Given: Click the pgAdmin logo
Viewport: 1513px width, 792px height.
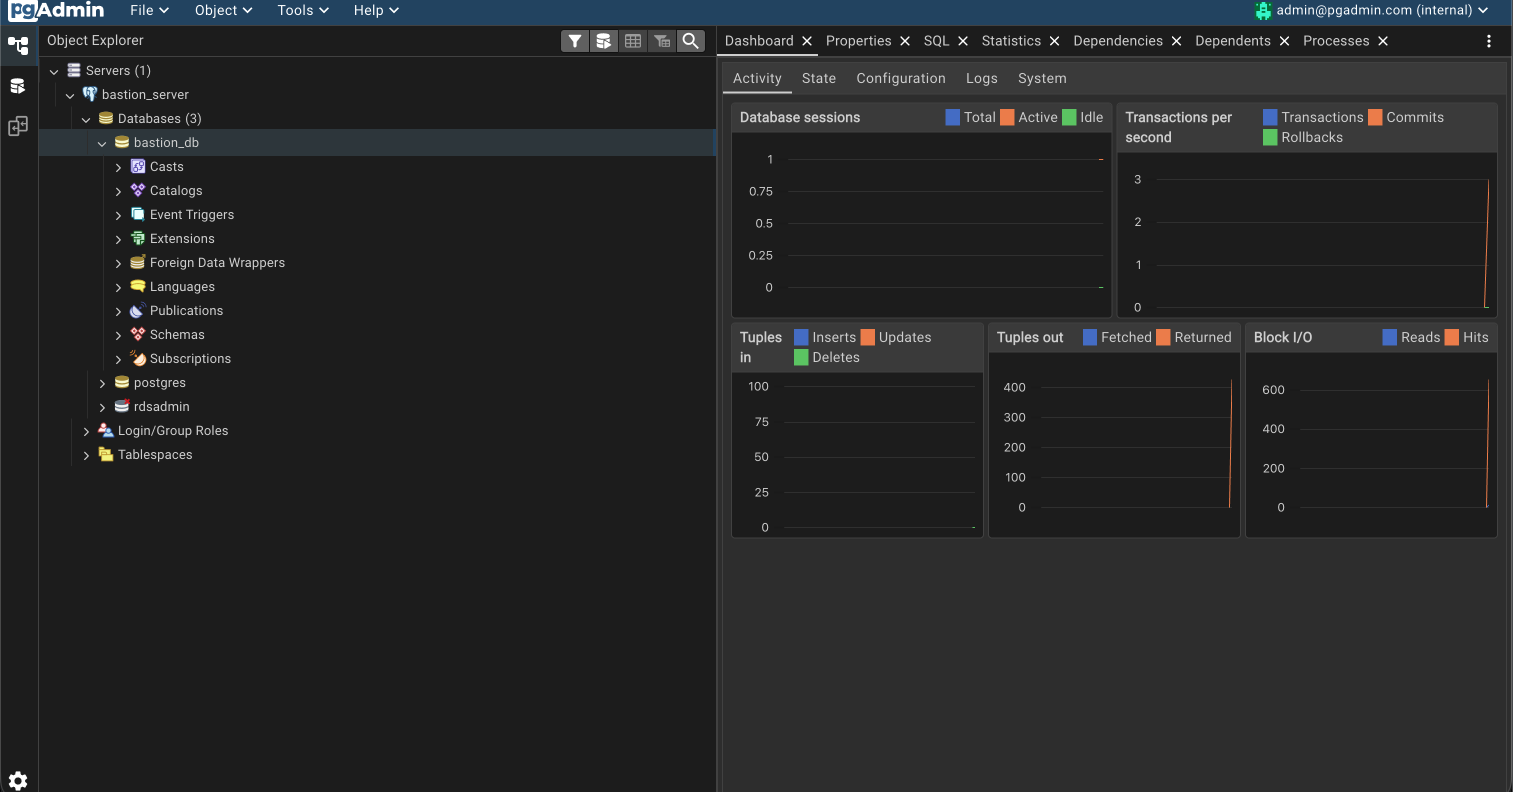Looking at the screenshot, I should coord(56,10).
